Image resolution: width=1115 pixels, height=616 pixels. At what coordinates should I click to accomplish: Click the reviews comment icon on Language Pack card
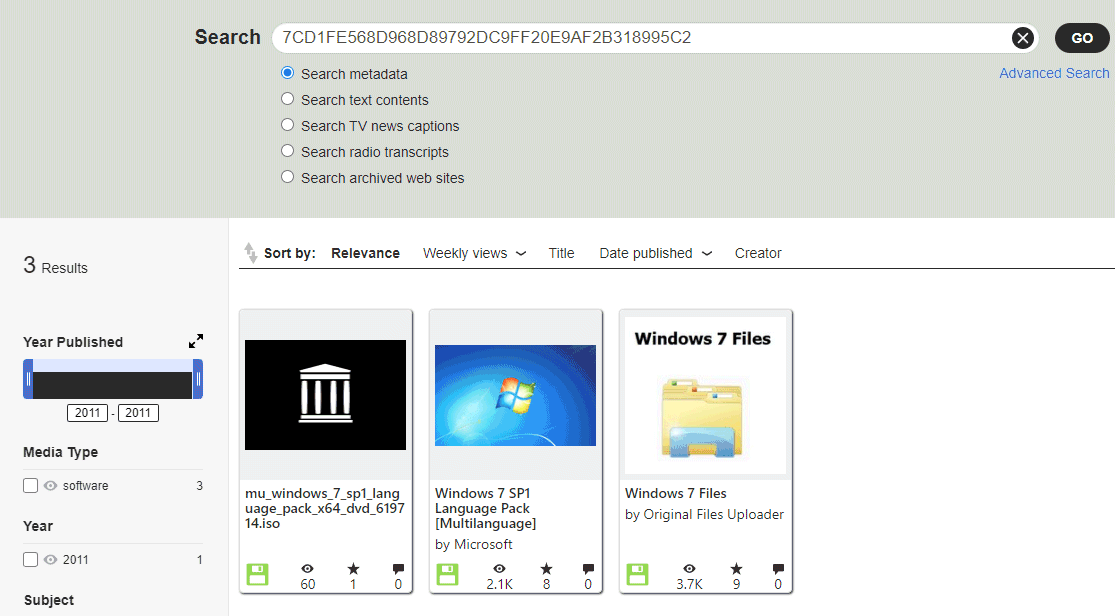(x=588, y=569)
